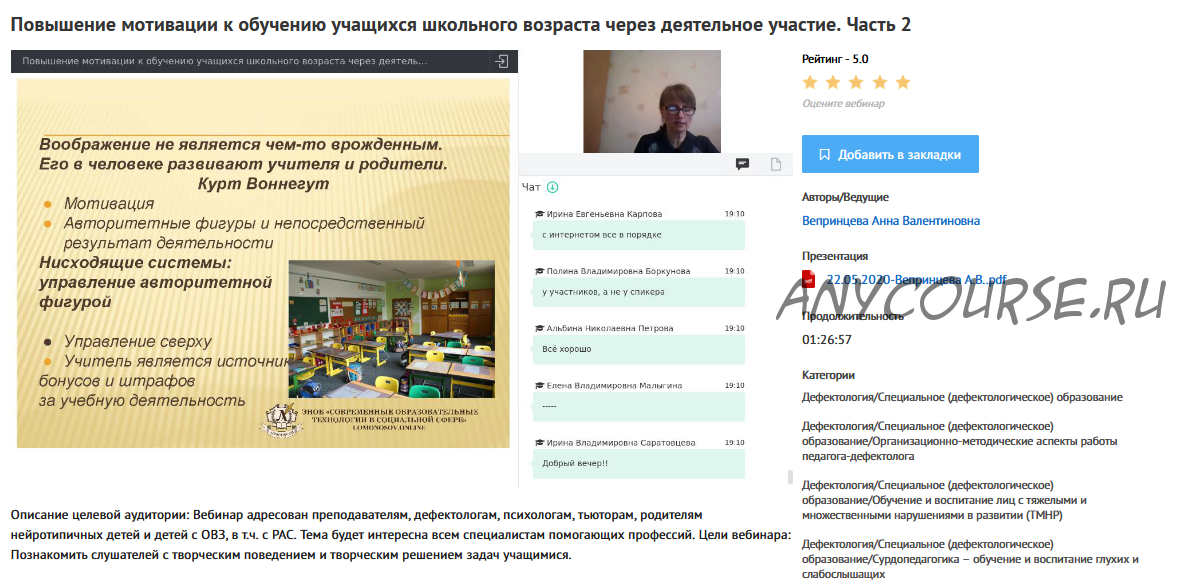
Task: Open author link Вепринцева Анна Валентиновна
Action: point(890,221)
